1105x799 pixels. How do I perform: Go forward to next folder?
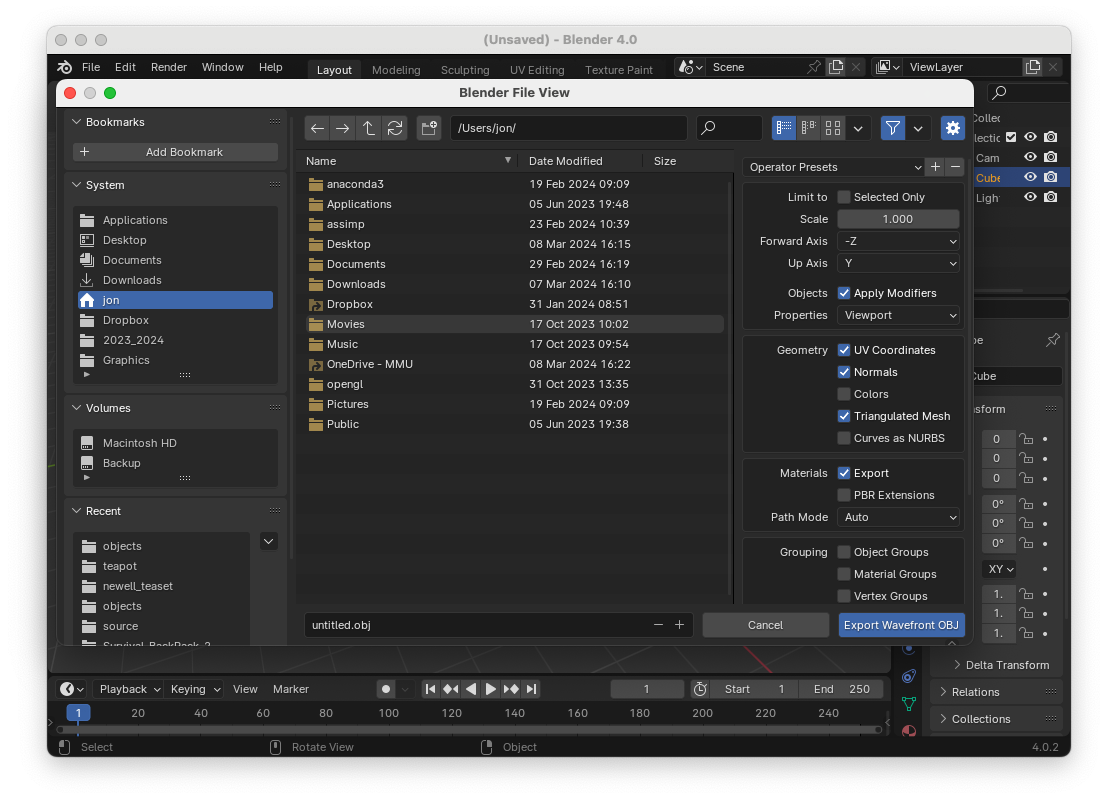[342, 128]
